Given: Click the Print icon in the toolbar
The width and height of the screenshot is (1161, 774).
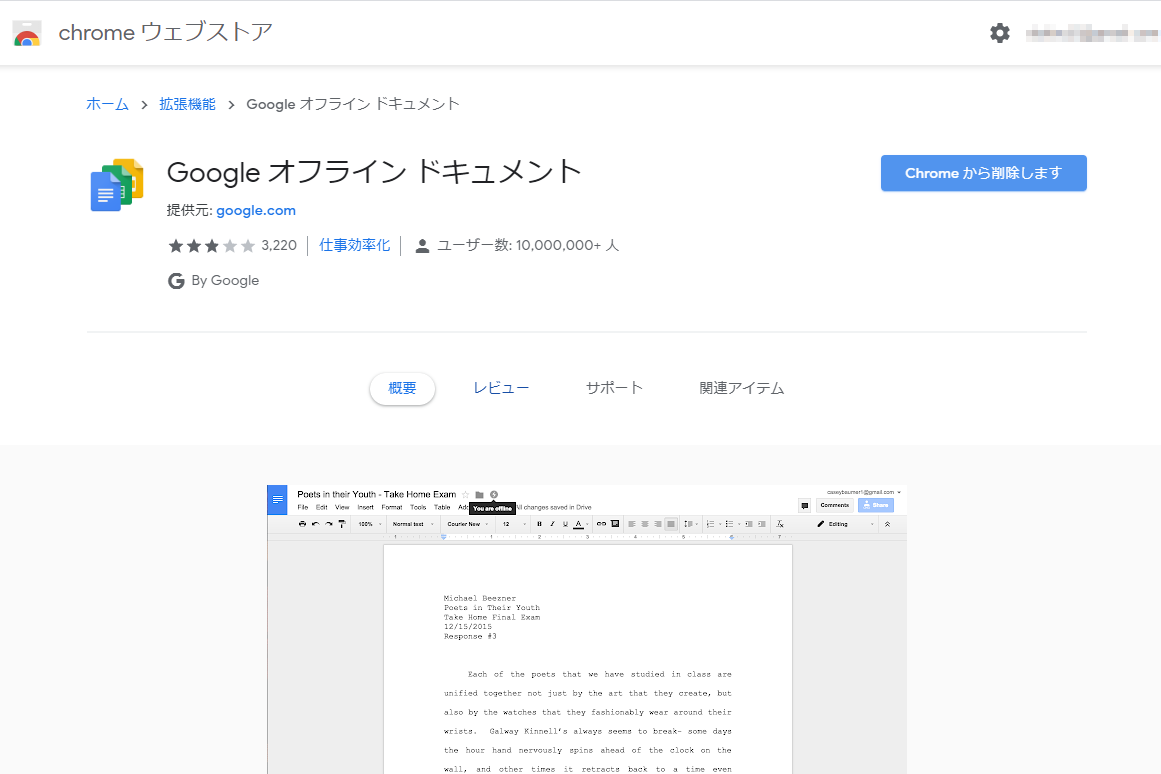Looking at the screenshot, I should point(301,525).
